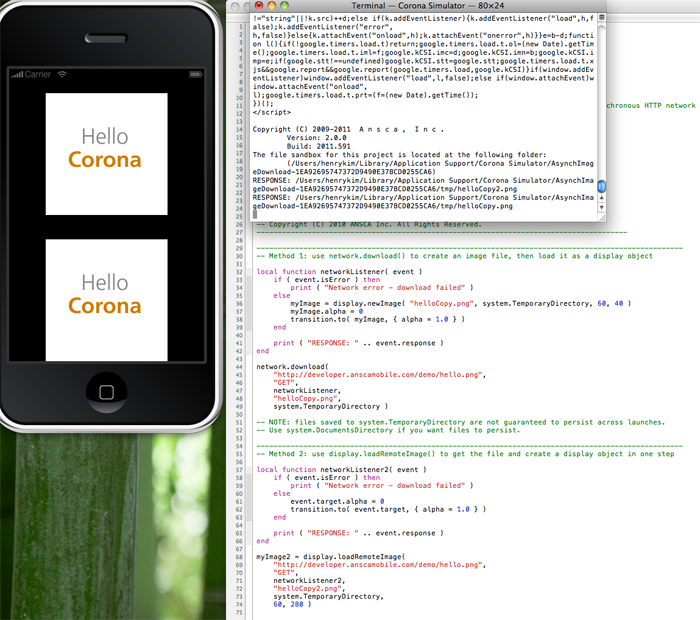Click "myImage.alpha = 0" code line

coord(327,311)
